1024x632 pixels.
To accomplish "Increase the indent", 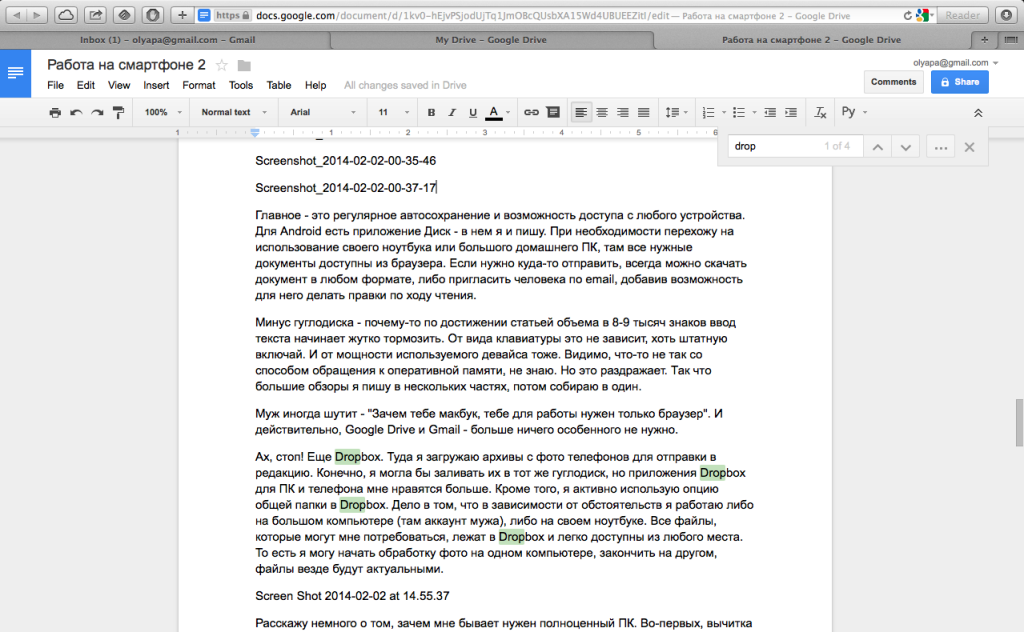I will click(791, 112).
